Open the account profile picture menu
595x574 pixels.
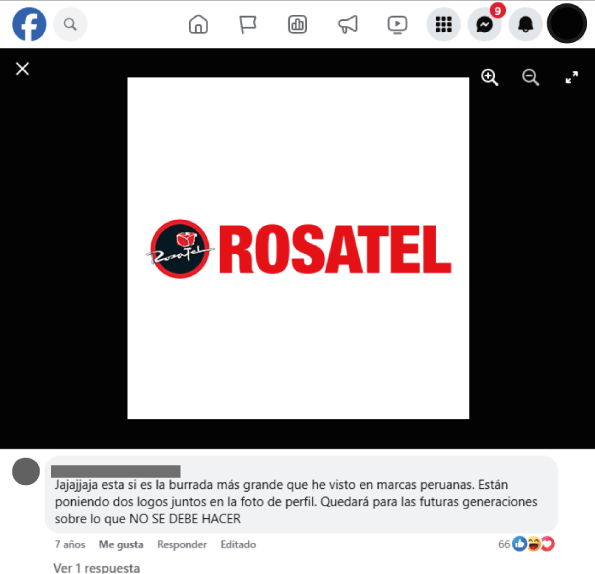(567, 24)
